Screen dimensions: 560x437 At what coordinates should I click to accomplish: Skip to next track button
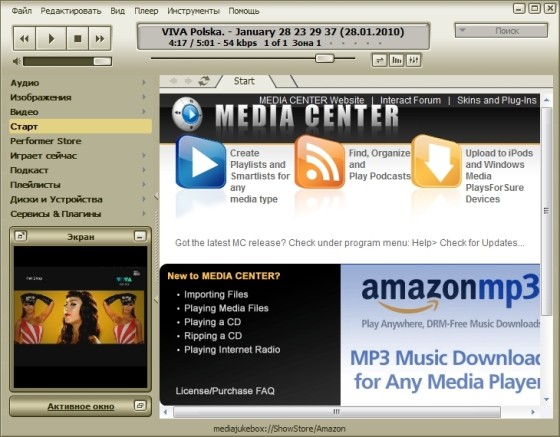pyautogui.click(x=100, y=38)
